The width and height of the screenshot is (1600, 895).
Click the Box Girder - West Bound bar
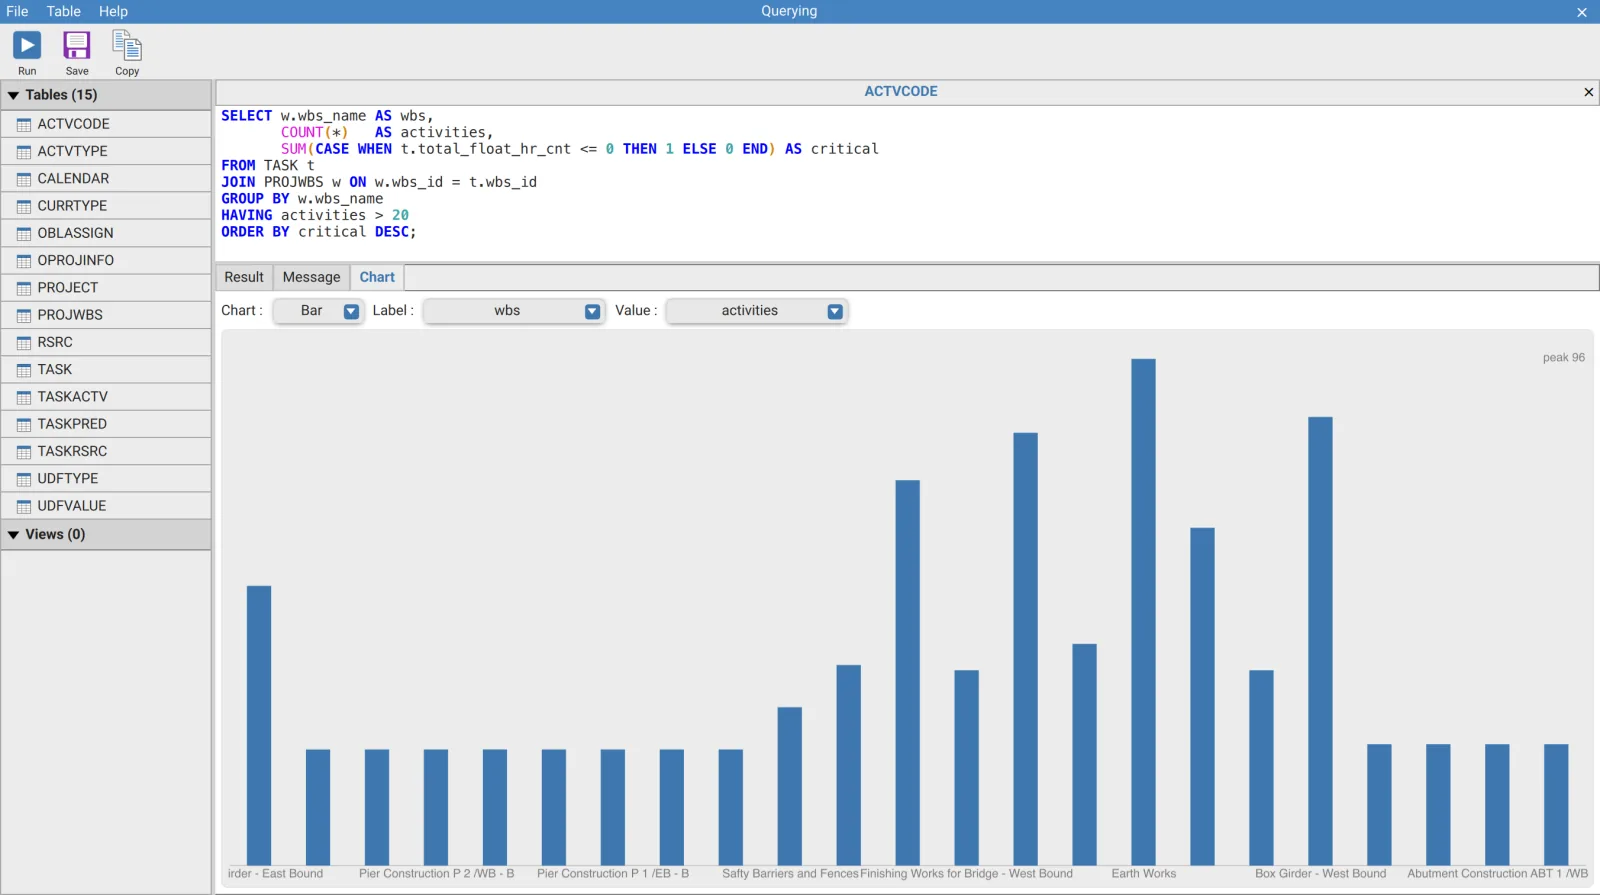pos(1320,641)
